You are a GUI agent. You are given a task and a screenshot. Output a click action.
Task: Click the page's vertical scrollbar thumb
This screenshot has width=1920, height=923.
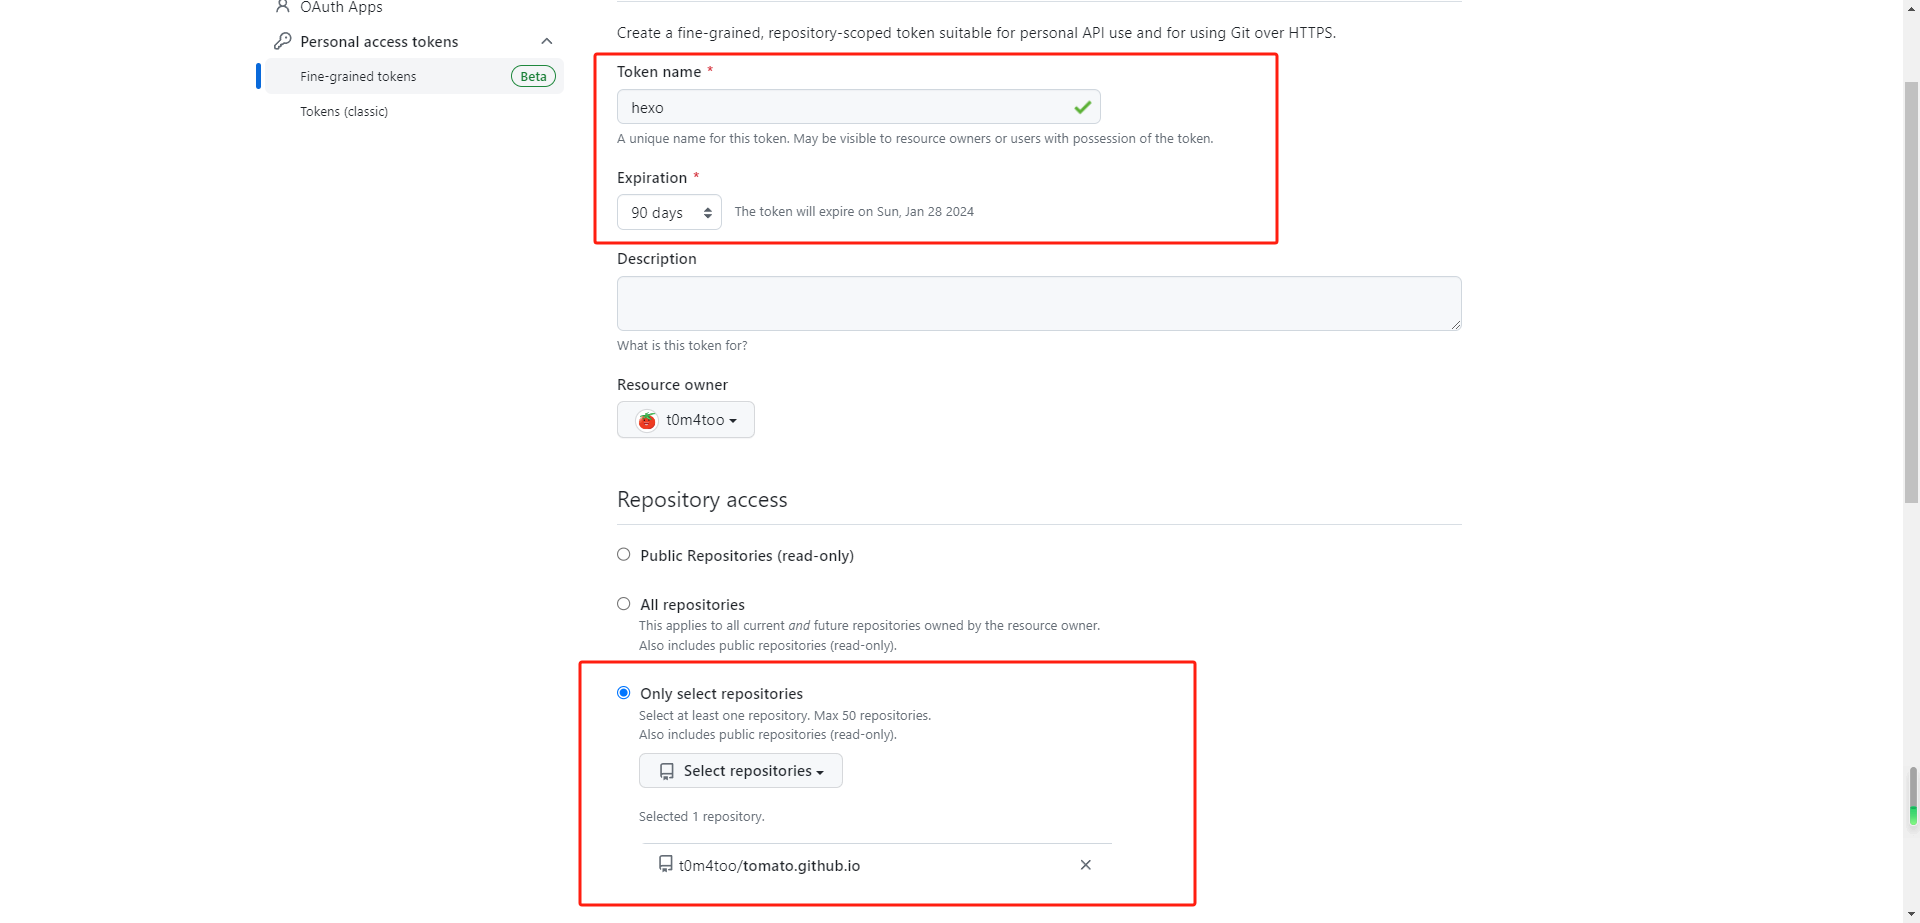1911,290
